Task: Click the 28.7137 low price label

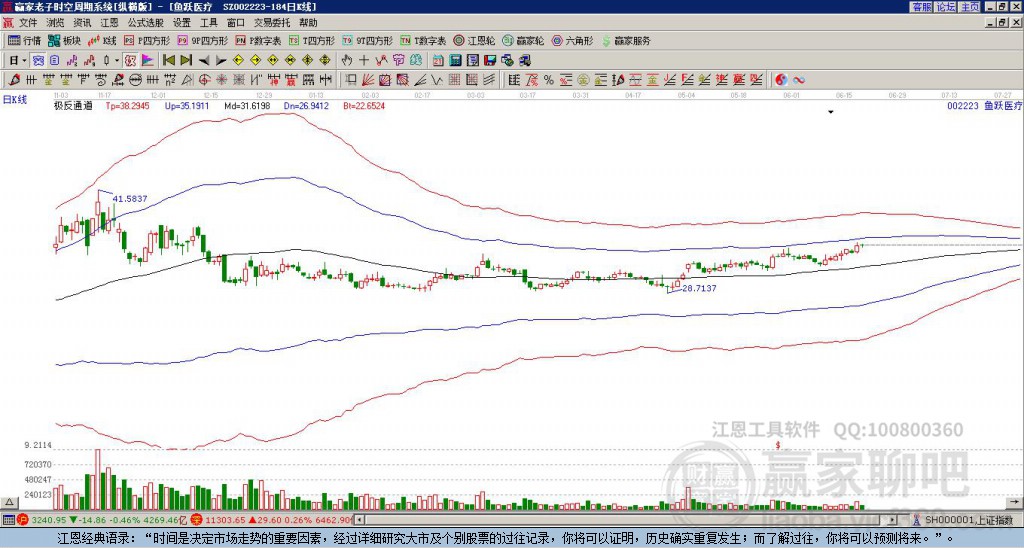Action: coord(699,287)
